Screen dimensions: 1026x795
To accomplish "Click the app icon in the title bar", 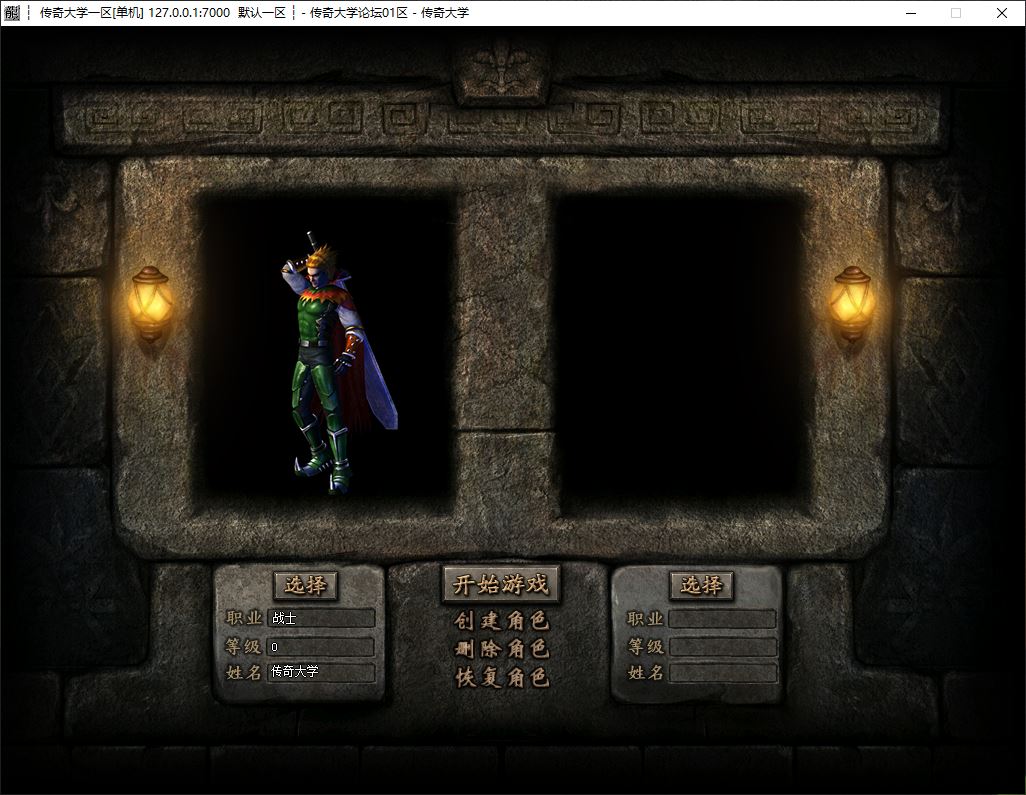I will [13, 13].
